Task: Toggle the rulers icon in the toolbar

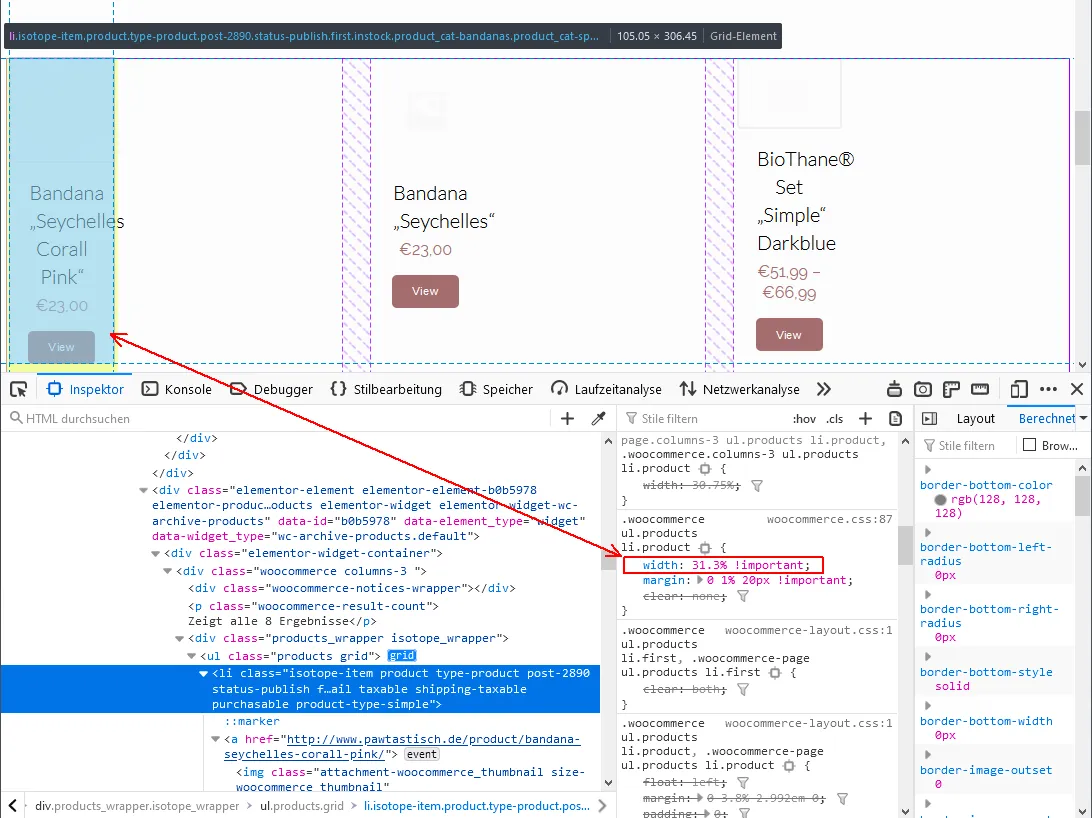Action: [x=951, y=389]
